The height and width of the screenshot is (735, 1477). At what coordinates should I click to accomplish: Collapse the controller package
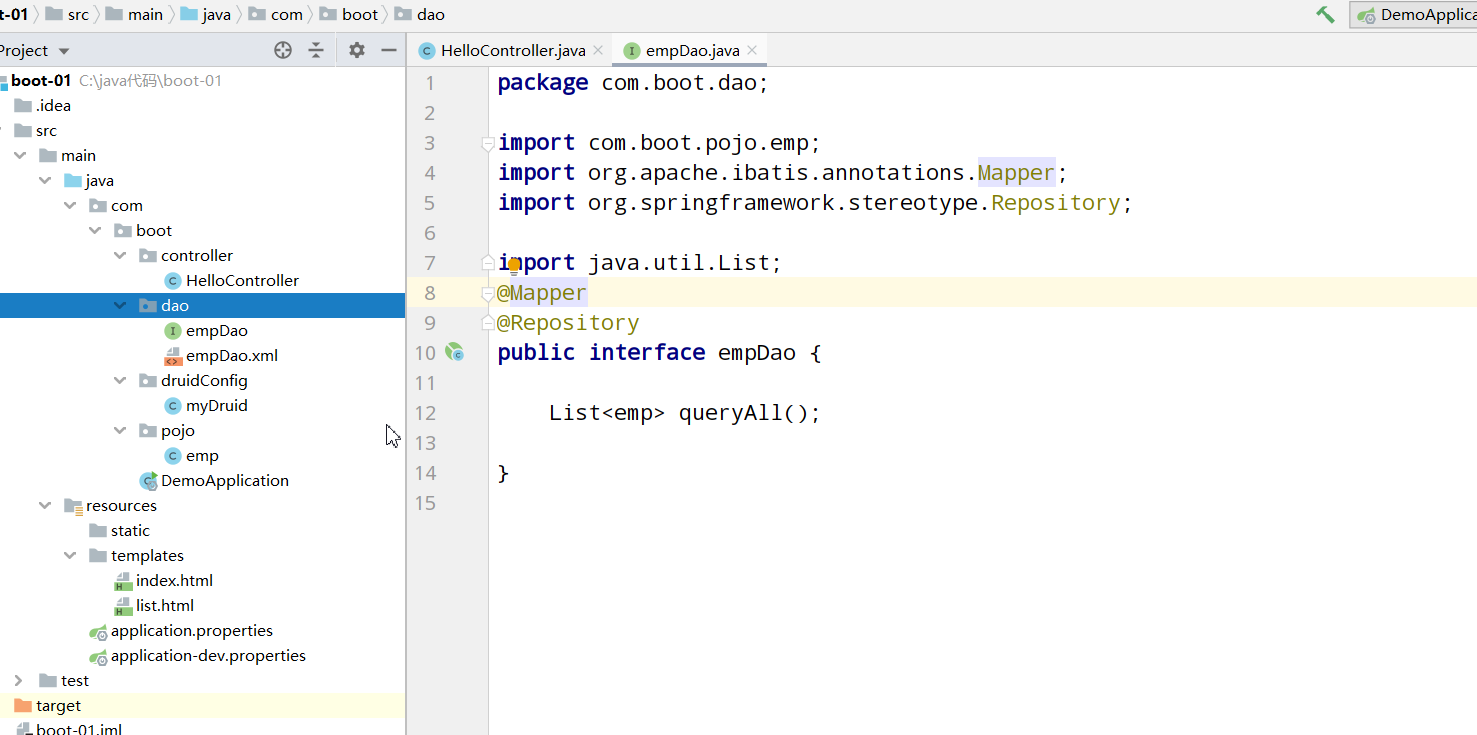pyautogui.click(x=120, y=255)
